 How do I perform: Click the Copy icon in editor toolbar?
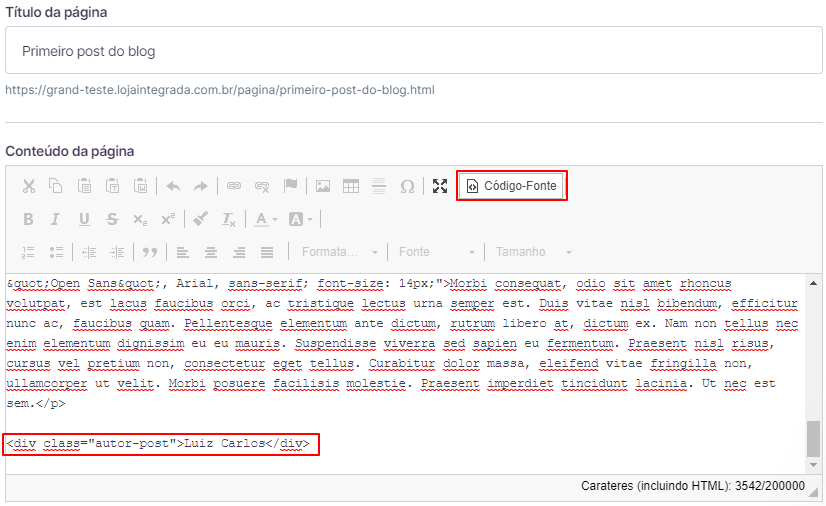pyautogui.click(x=56, y=186)
